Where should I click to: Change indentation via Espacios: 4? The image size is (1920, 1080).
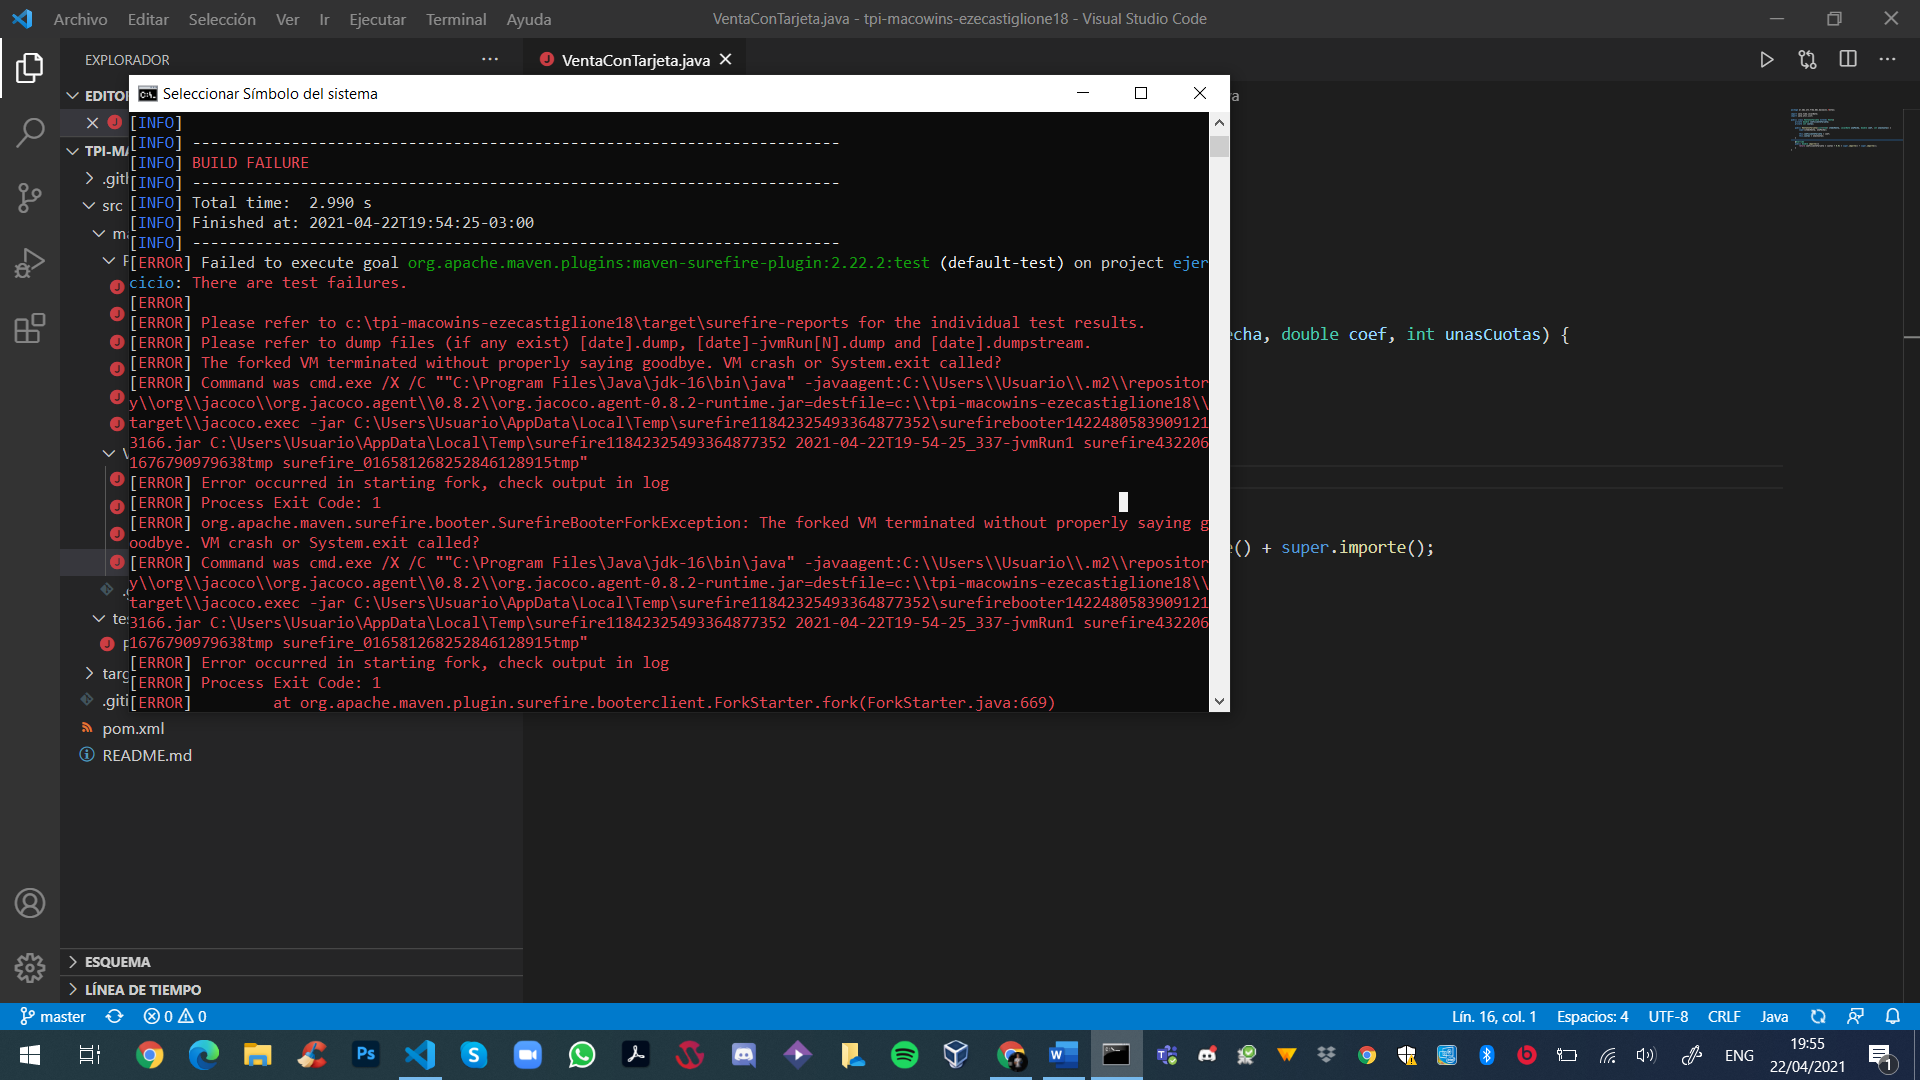click(1592, 1016)
